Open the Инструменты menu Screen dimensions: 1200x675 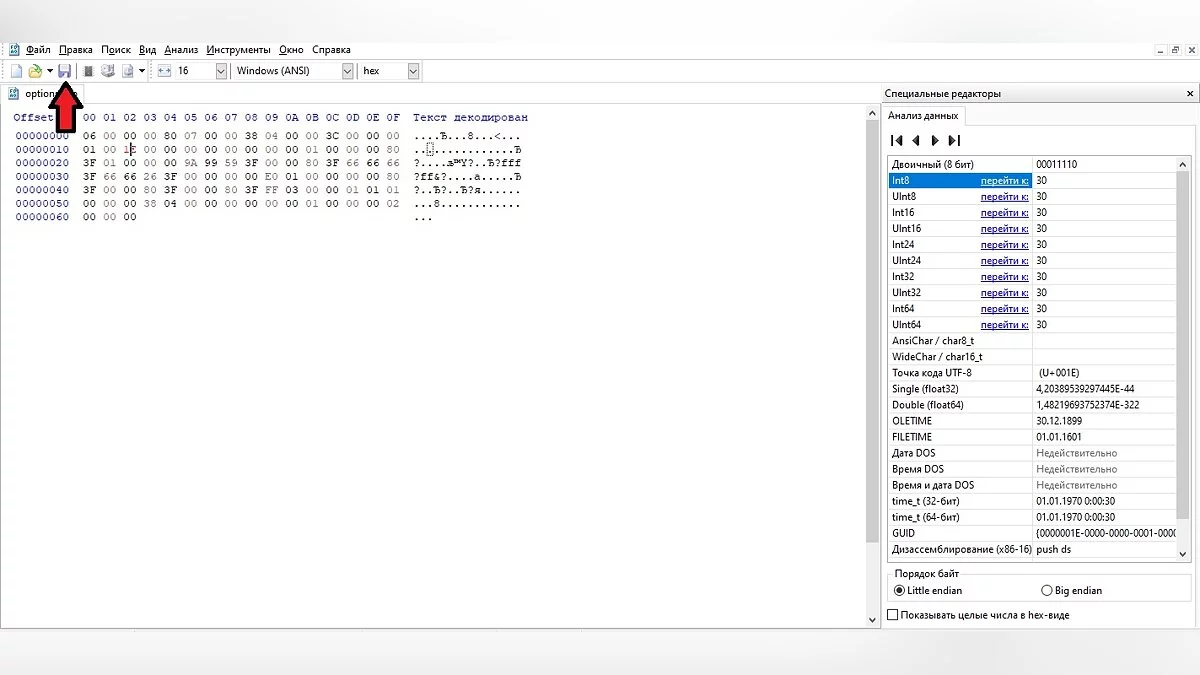(238, 49)
